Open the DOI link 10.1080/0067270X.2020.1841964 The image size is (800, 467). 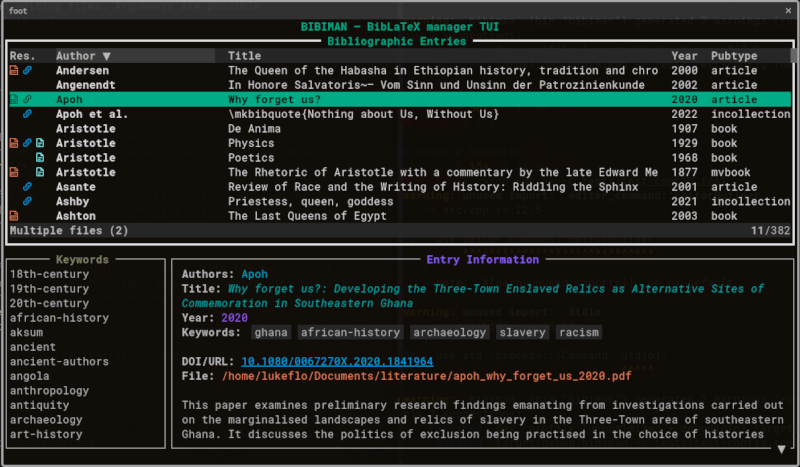pos(336,361)
